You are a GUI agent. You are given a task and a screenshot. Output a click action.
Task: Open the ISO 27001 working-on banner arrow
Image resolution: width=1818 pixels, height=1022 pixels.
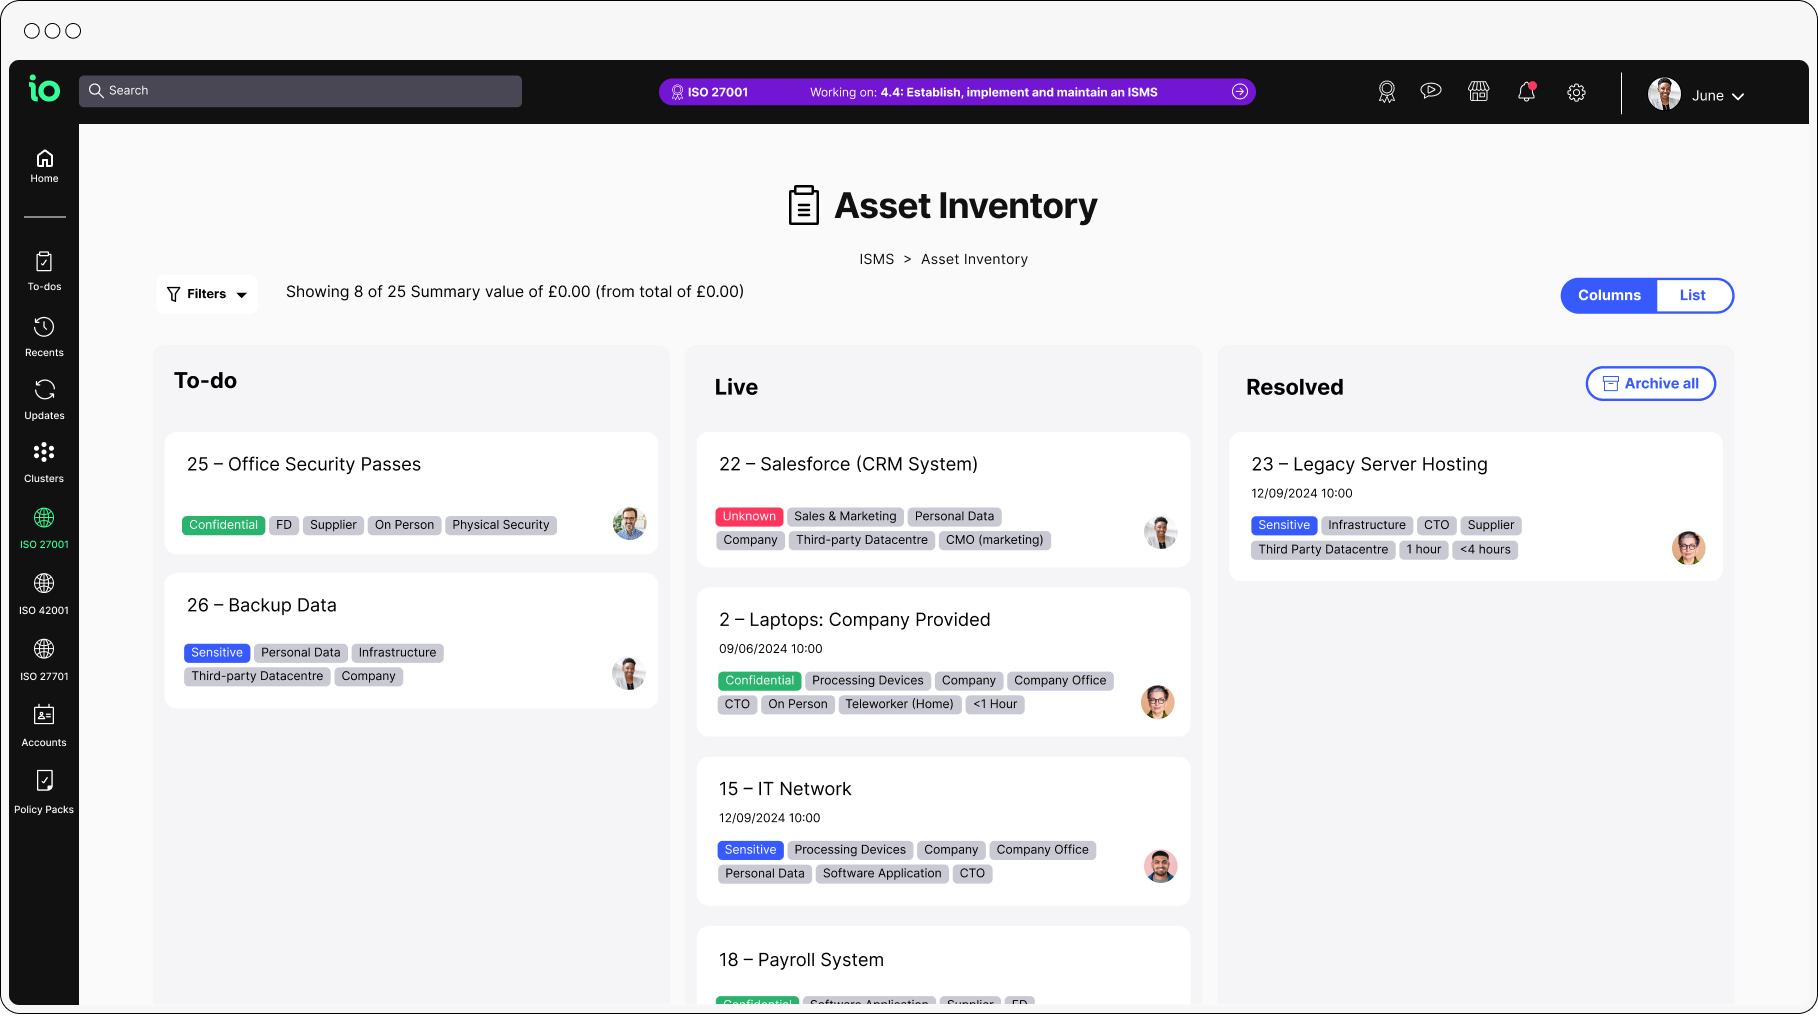click(1240, 91)
